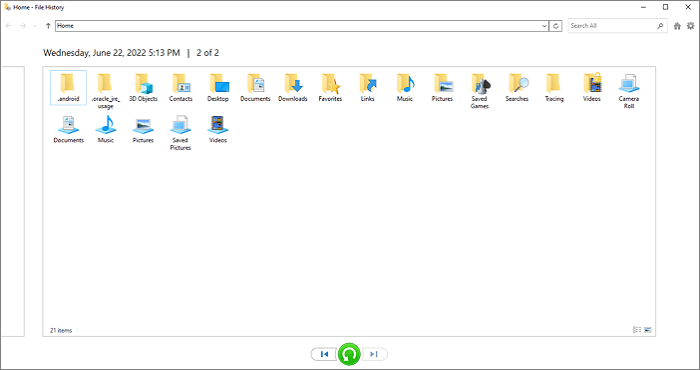Click the Up arrow navigation button
This screenshot has width=700, height=370.
[48, 26]
